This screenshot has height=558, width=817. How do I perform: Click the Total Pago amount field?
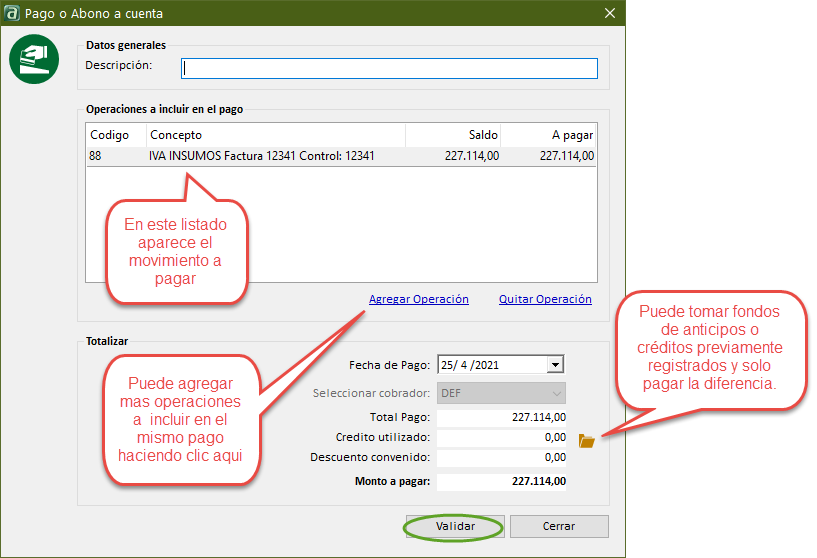501,418
